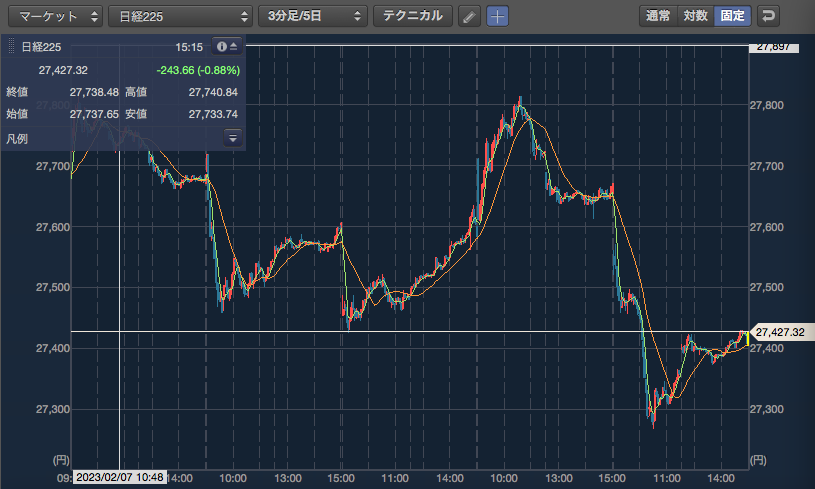Select the pencil drawing tool
This screenshot has width=815, height=489.
pyautogui.click(x=469, y=17)
